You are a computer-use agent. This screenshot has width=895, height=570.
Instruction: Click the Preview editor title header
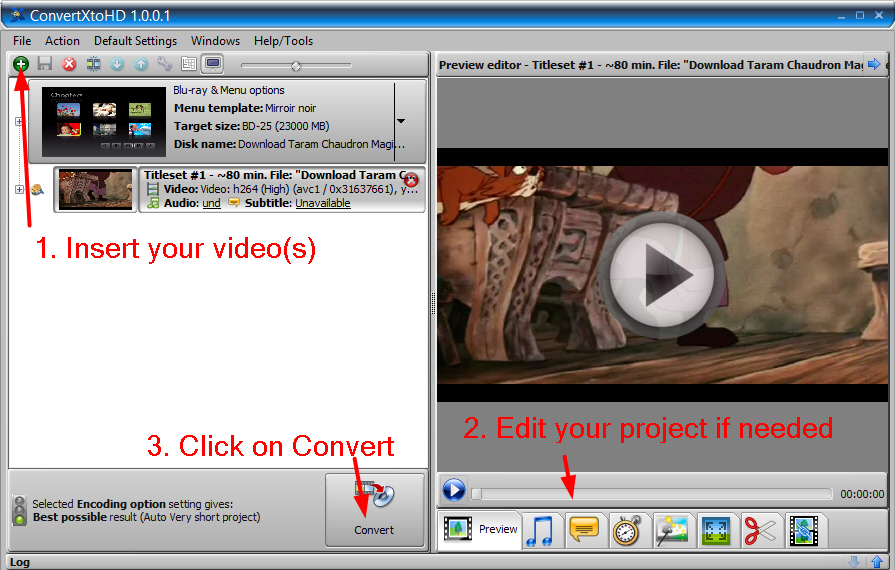point(651,65)
